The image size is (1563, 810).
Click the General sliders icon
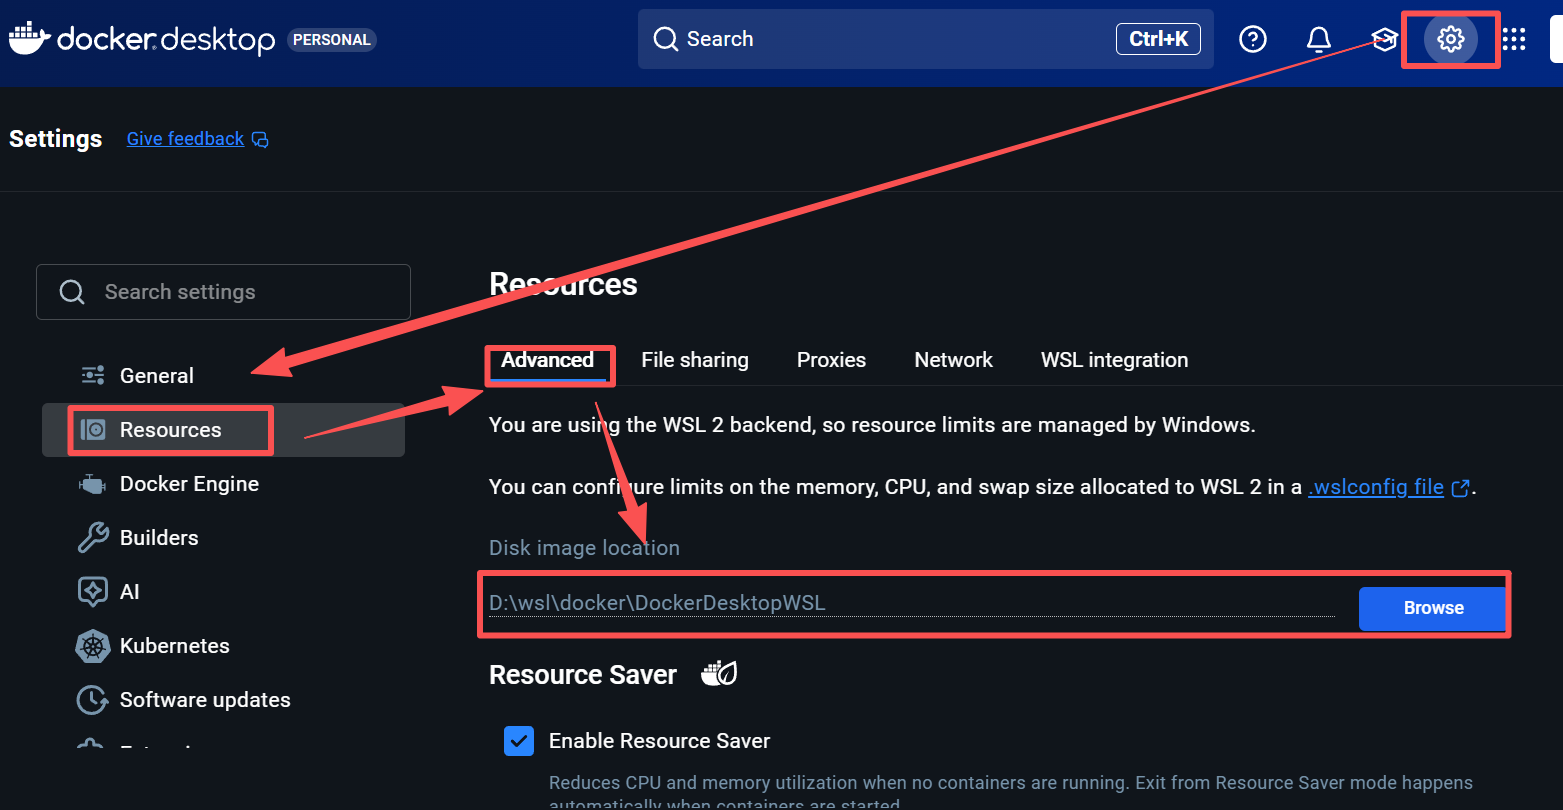click(93, 375)
